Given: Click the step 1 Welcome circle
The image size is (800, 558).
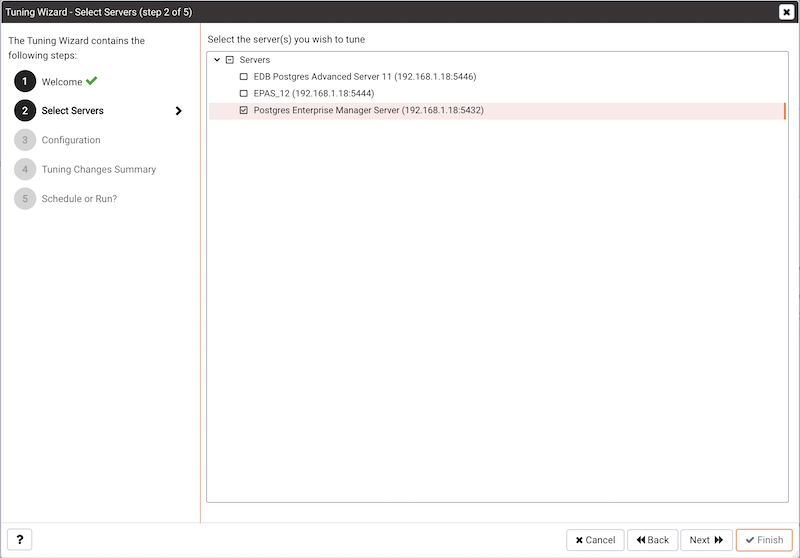Looking at the screenshot, I should coord(25,81).
